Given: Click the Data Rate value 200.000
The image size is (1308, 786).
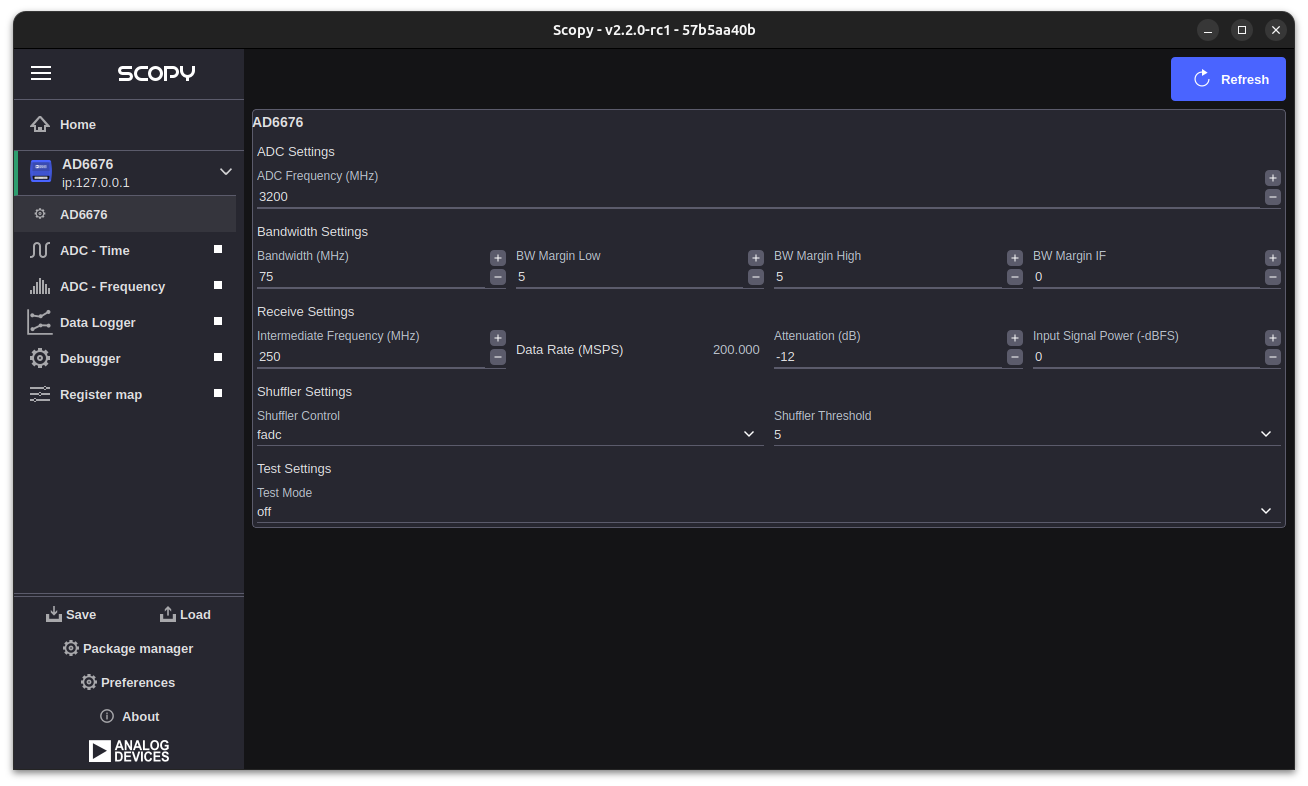Looking at the screenshot, I should (736, 350).
